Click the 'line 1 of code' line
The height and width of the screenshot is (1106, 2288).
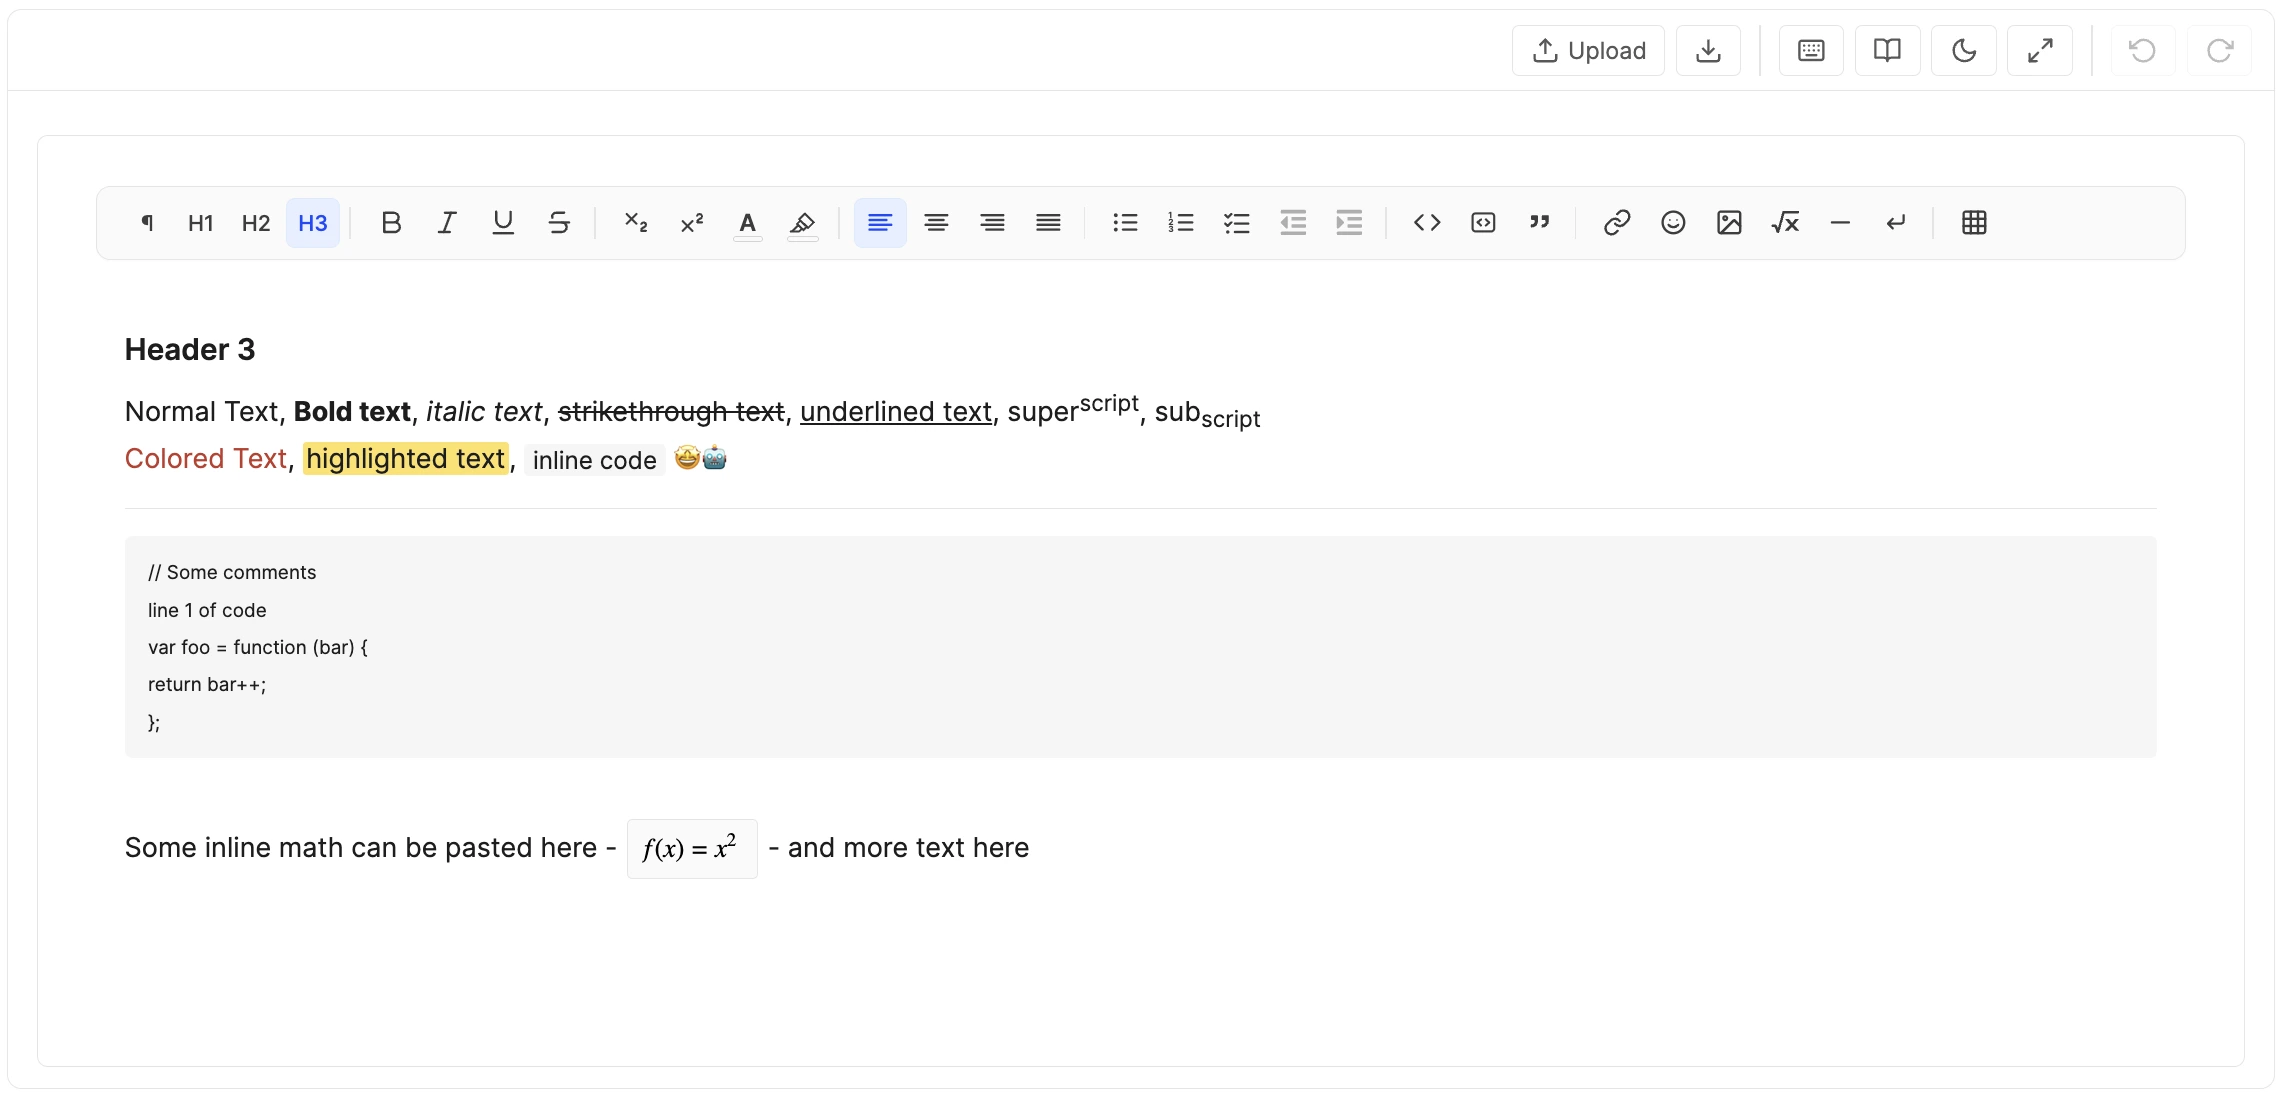pos(207,610)
